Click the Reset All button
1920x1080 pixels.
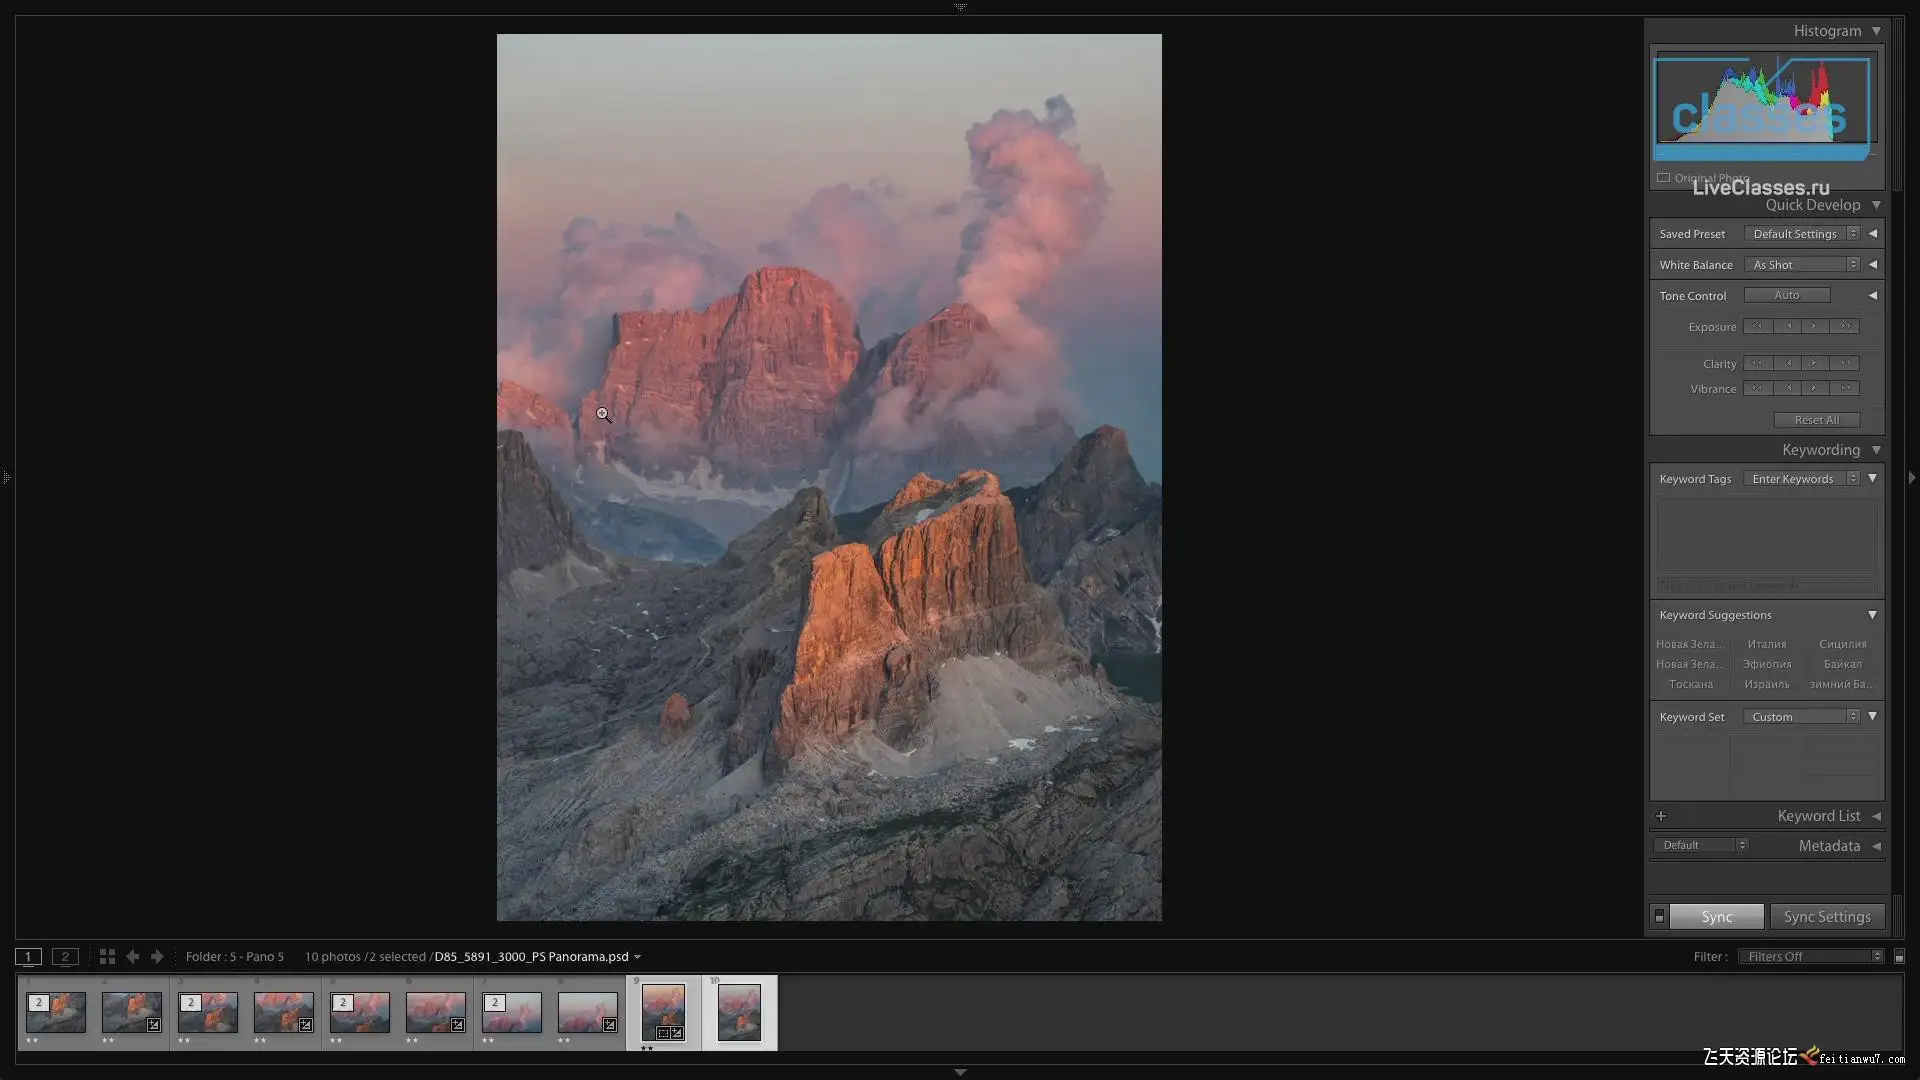point(1816,420)
